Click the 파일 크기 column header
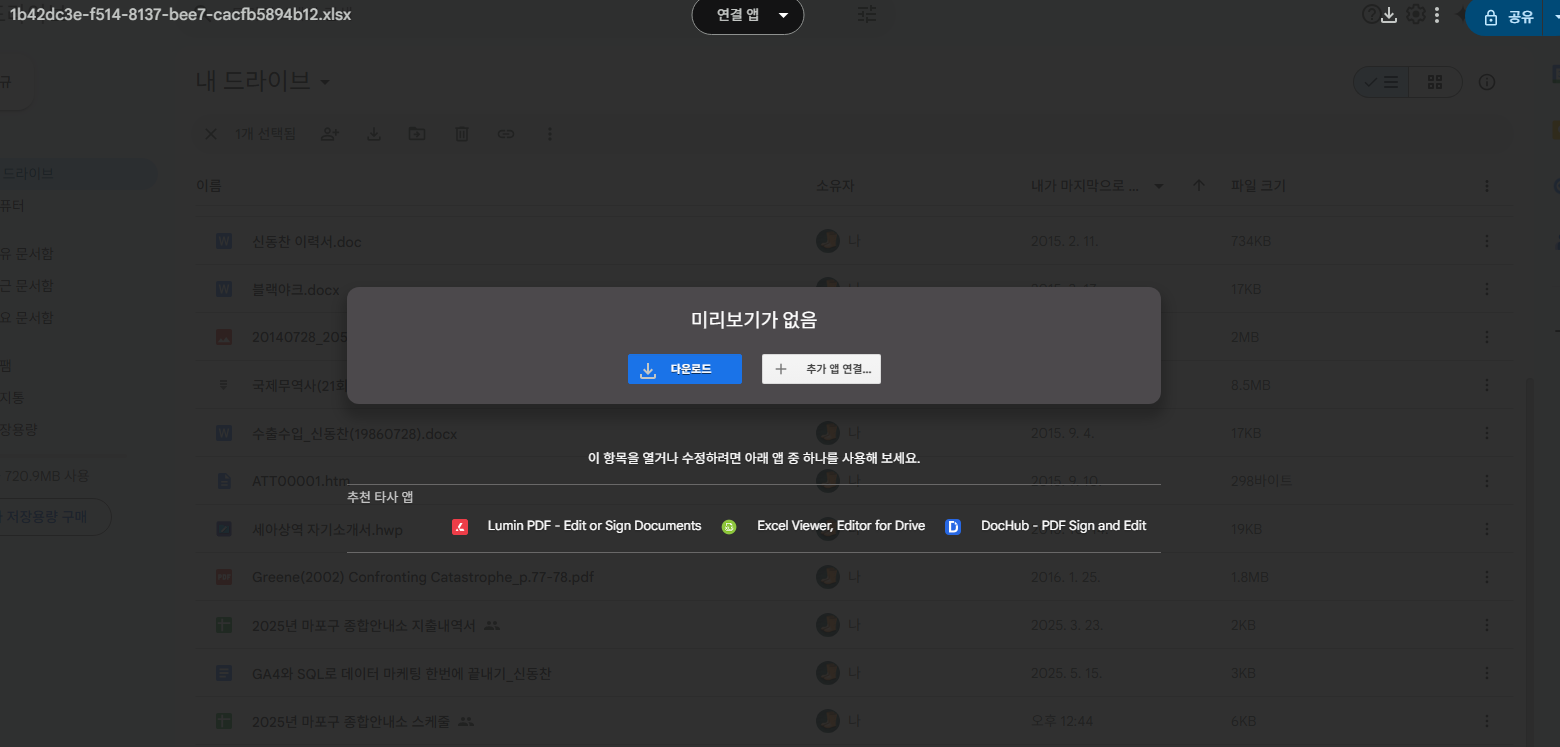1560x747 pixels. click(1258, 186)
